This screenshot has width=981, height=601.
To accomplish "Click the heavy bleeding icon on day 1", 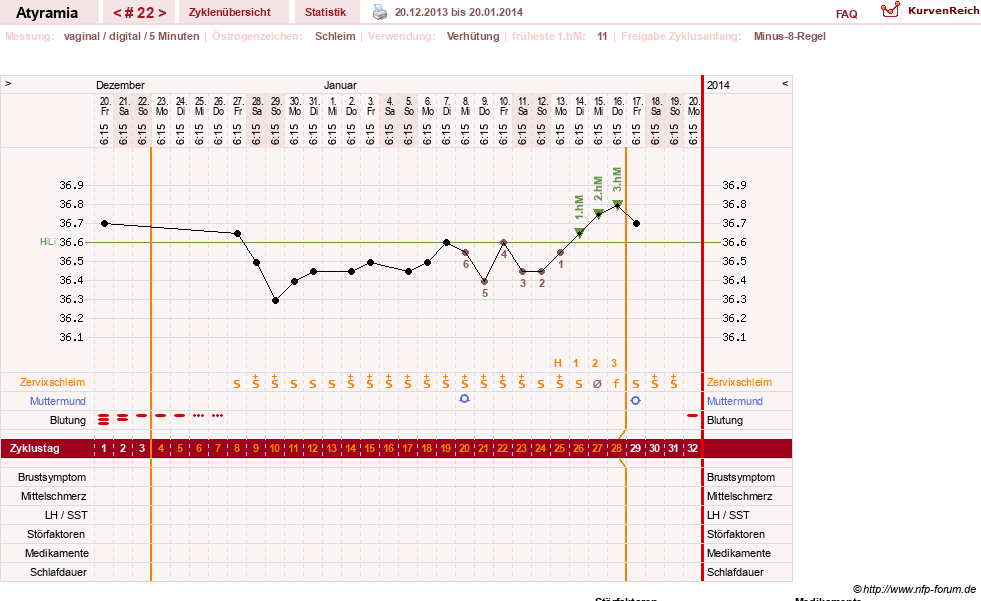I will pyautogui.click(x=104, y=419).
